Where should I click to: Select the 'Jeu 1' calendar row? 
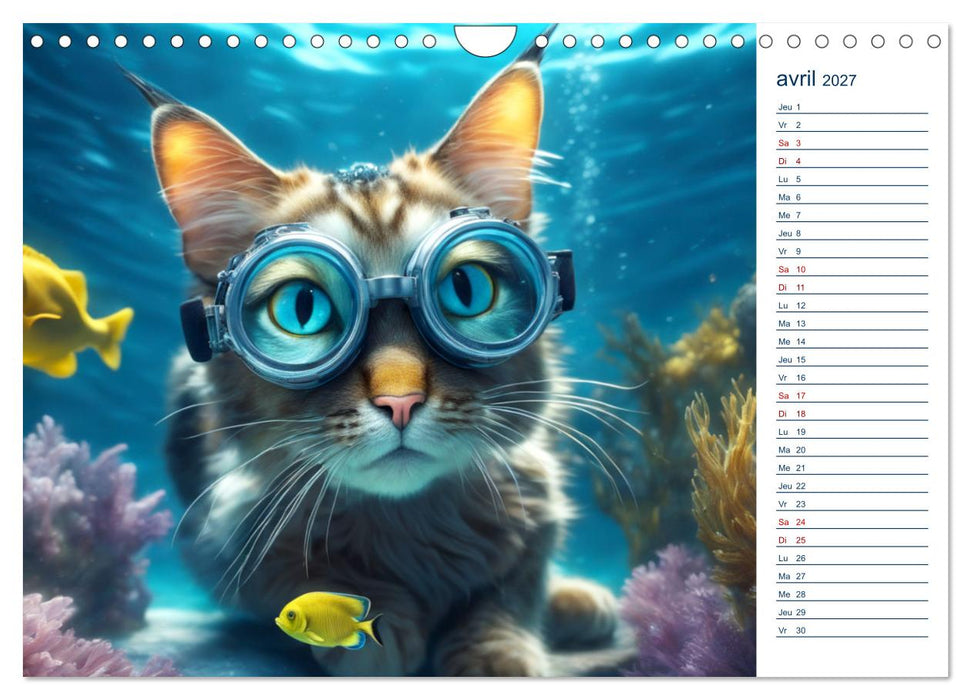851,107
